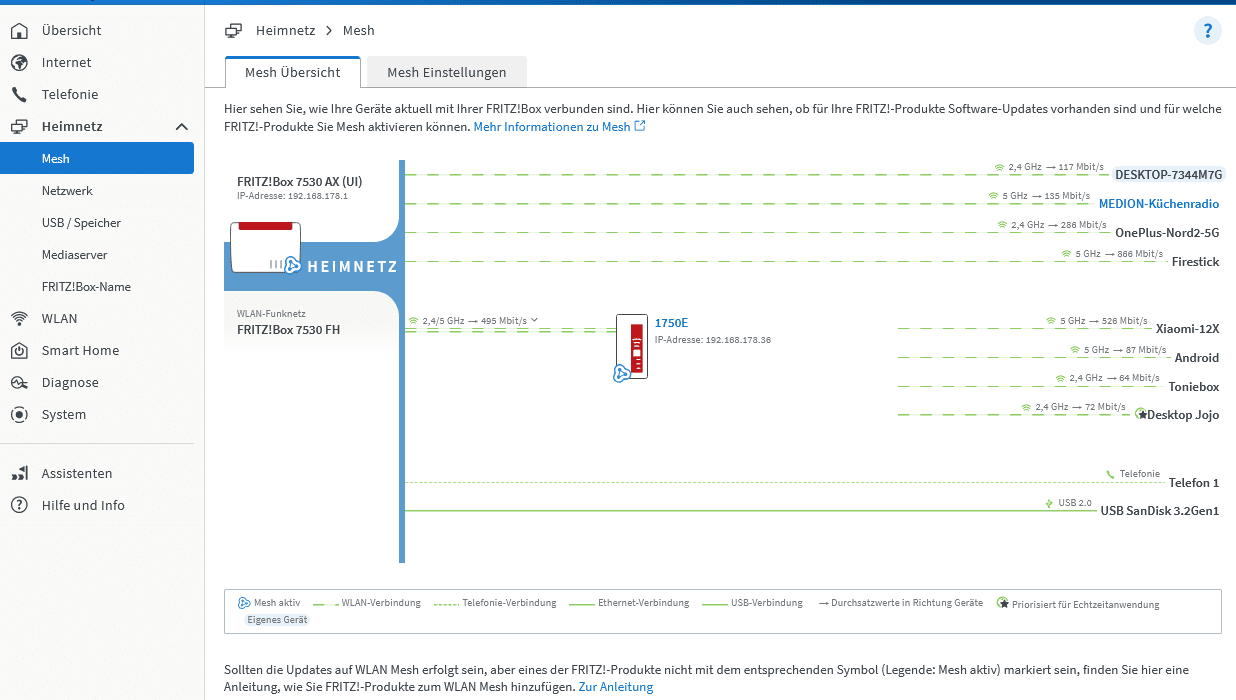The height and width of the screenshot is (700, 1236).
Task: Click the phone icon on Telefon 1 line
Action: tap(1110, 474)
